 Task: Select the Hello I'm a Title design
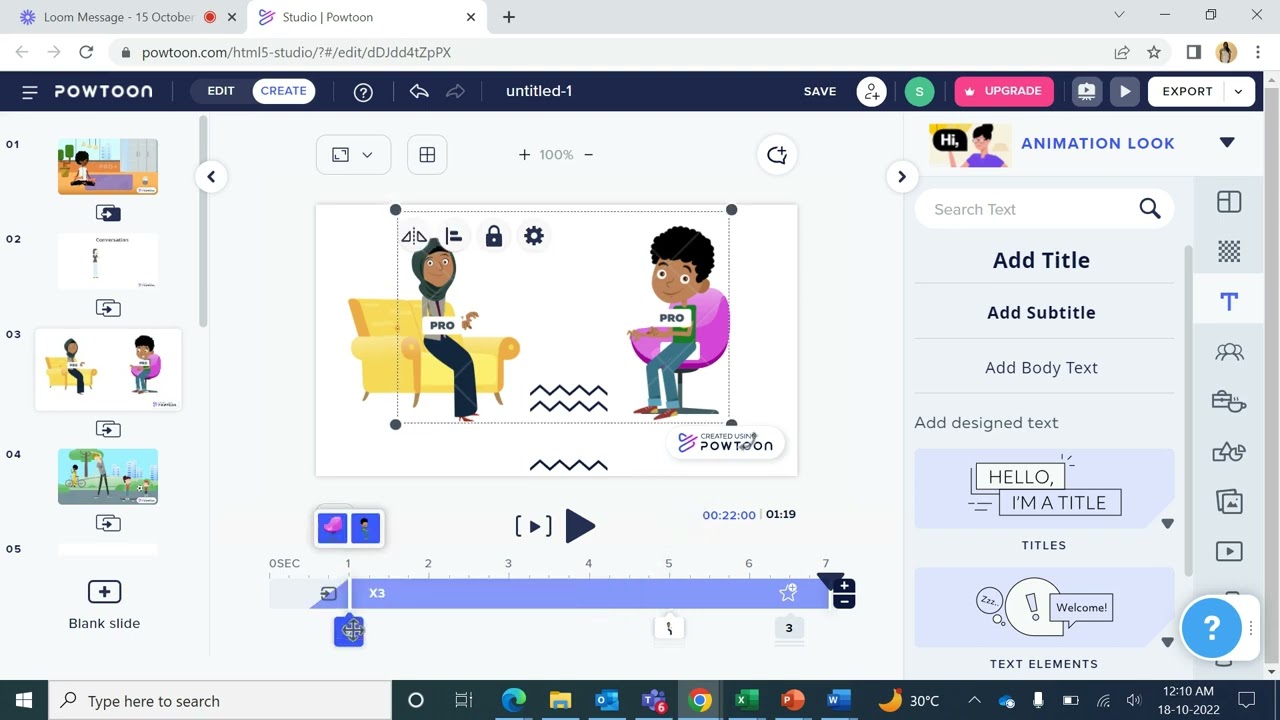pyautogui.click(x=1044, y=489)
